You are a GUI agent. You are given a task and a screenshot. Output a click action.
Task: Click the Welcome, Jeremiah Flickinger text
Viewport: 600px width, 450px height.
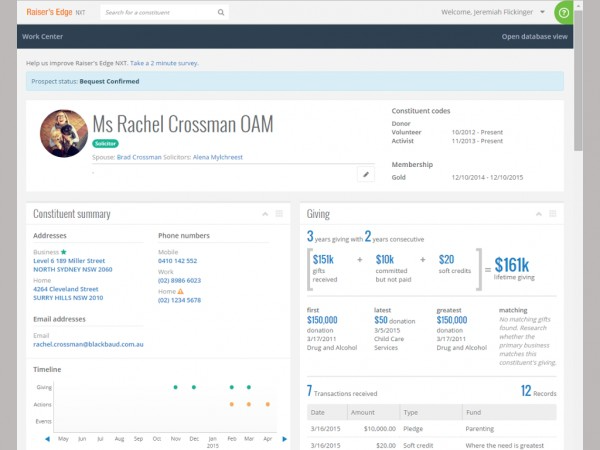[x=487, y=12]
